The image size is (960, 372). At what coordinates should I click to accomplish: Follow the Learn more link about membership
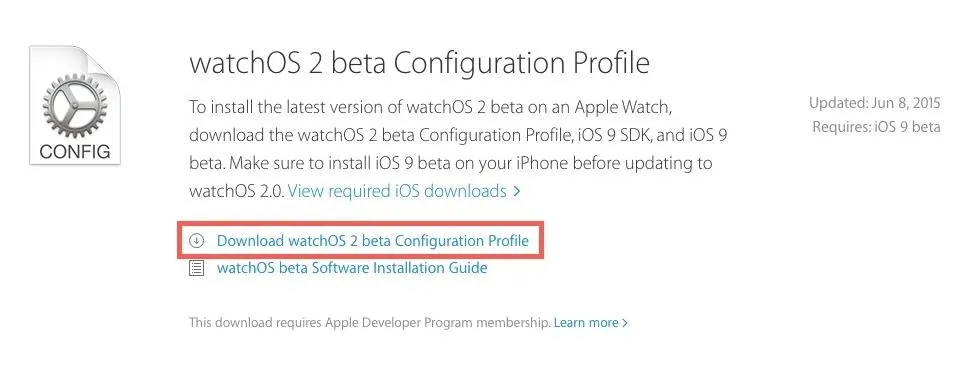(586, 322)
